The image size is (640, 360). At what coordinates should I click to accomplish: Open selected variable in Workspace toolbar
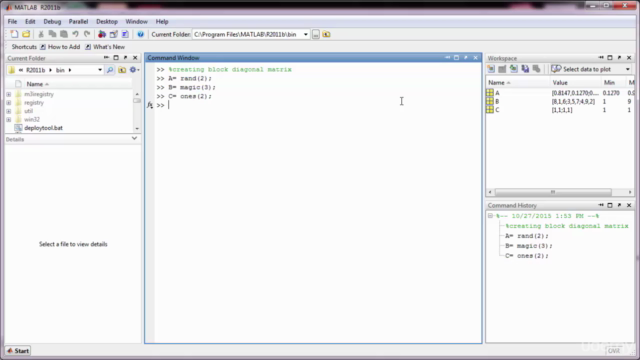coord(502,69)
